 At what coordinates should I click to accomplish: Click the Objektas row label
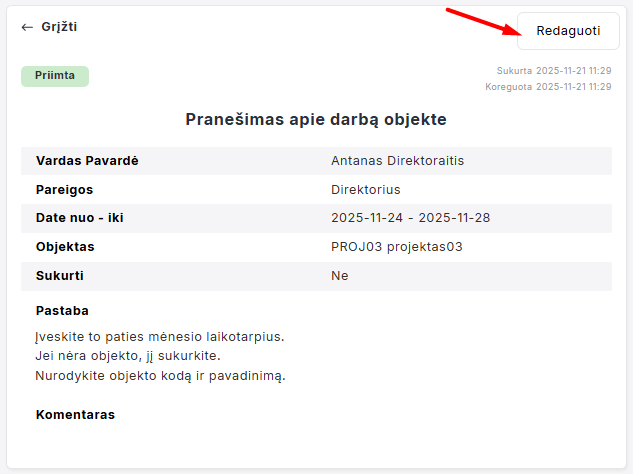[x=65, y=247]
